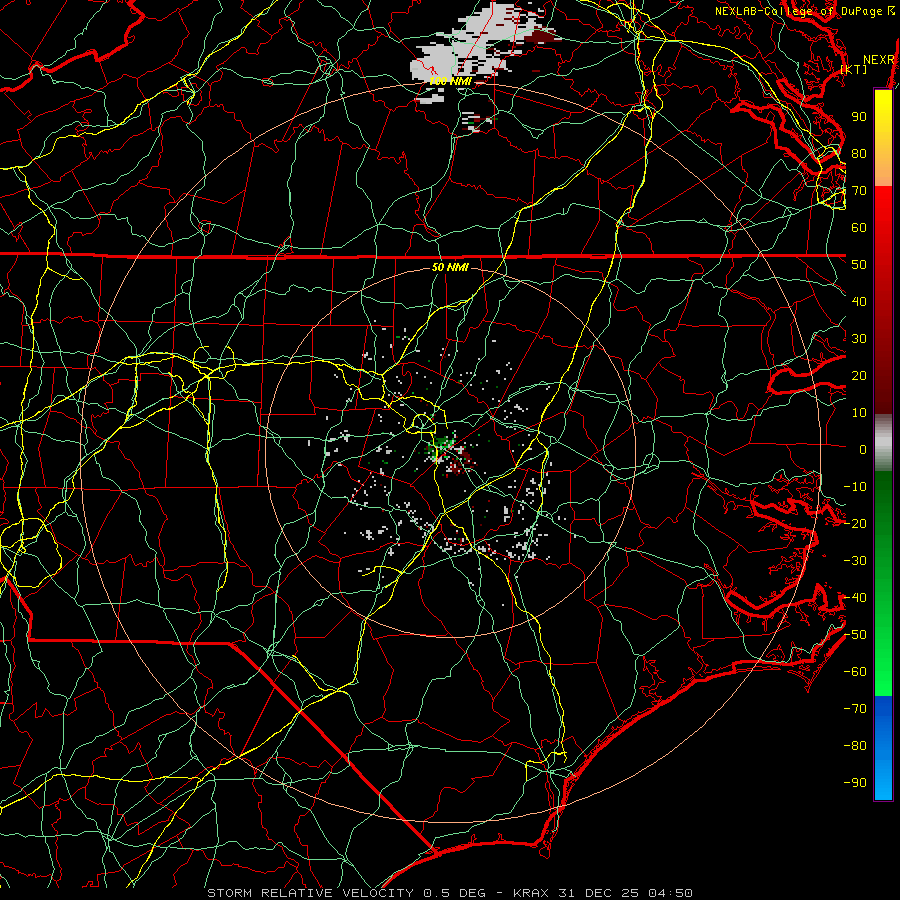900x900 pixels.
Task: Click the 70 value on the velocity scale
Action: (859, 191)
